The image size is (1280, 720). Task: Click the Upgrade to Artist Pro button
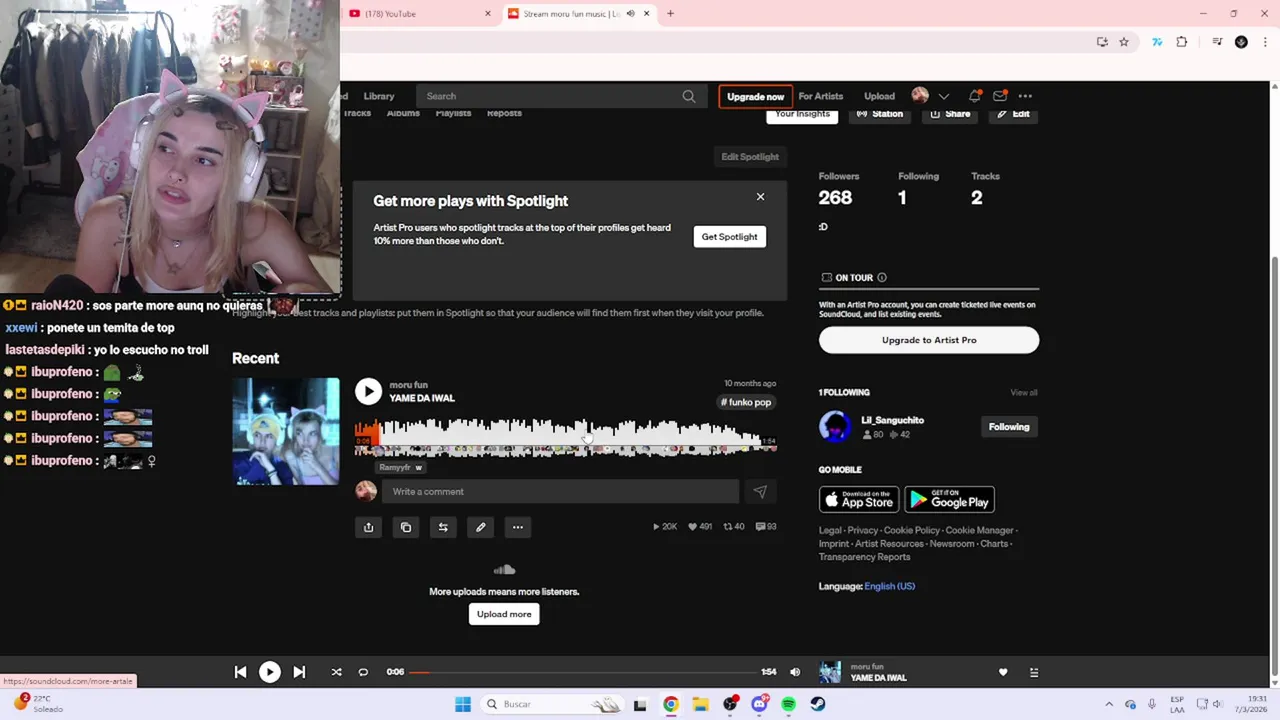[x=929, y=340]
